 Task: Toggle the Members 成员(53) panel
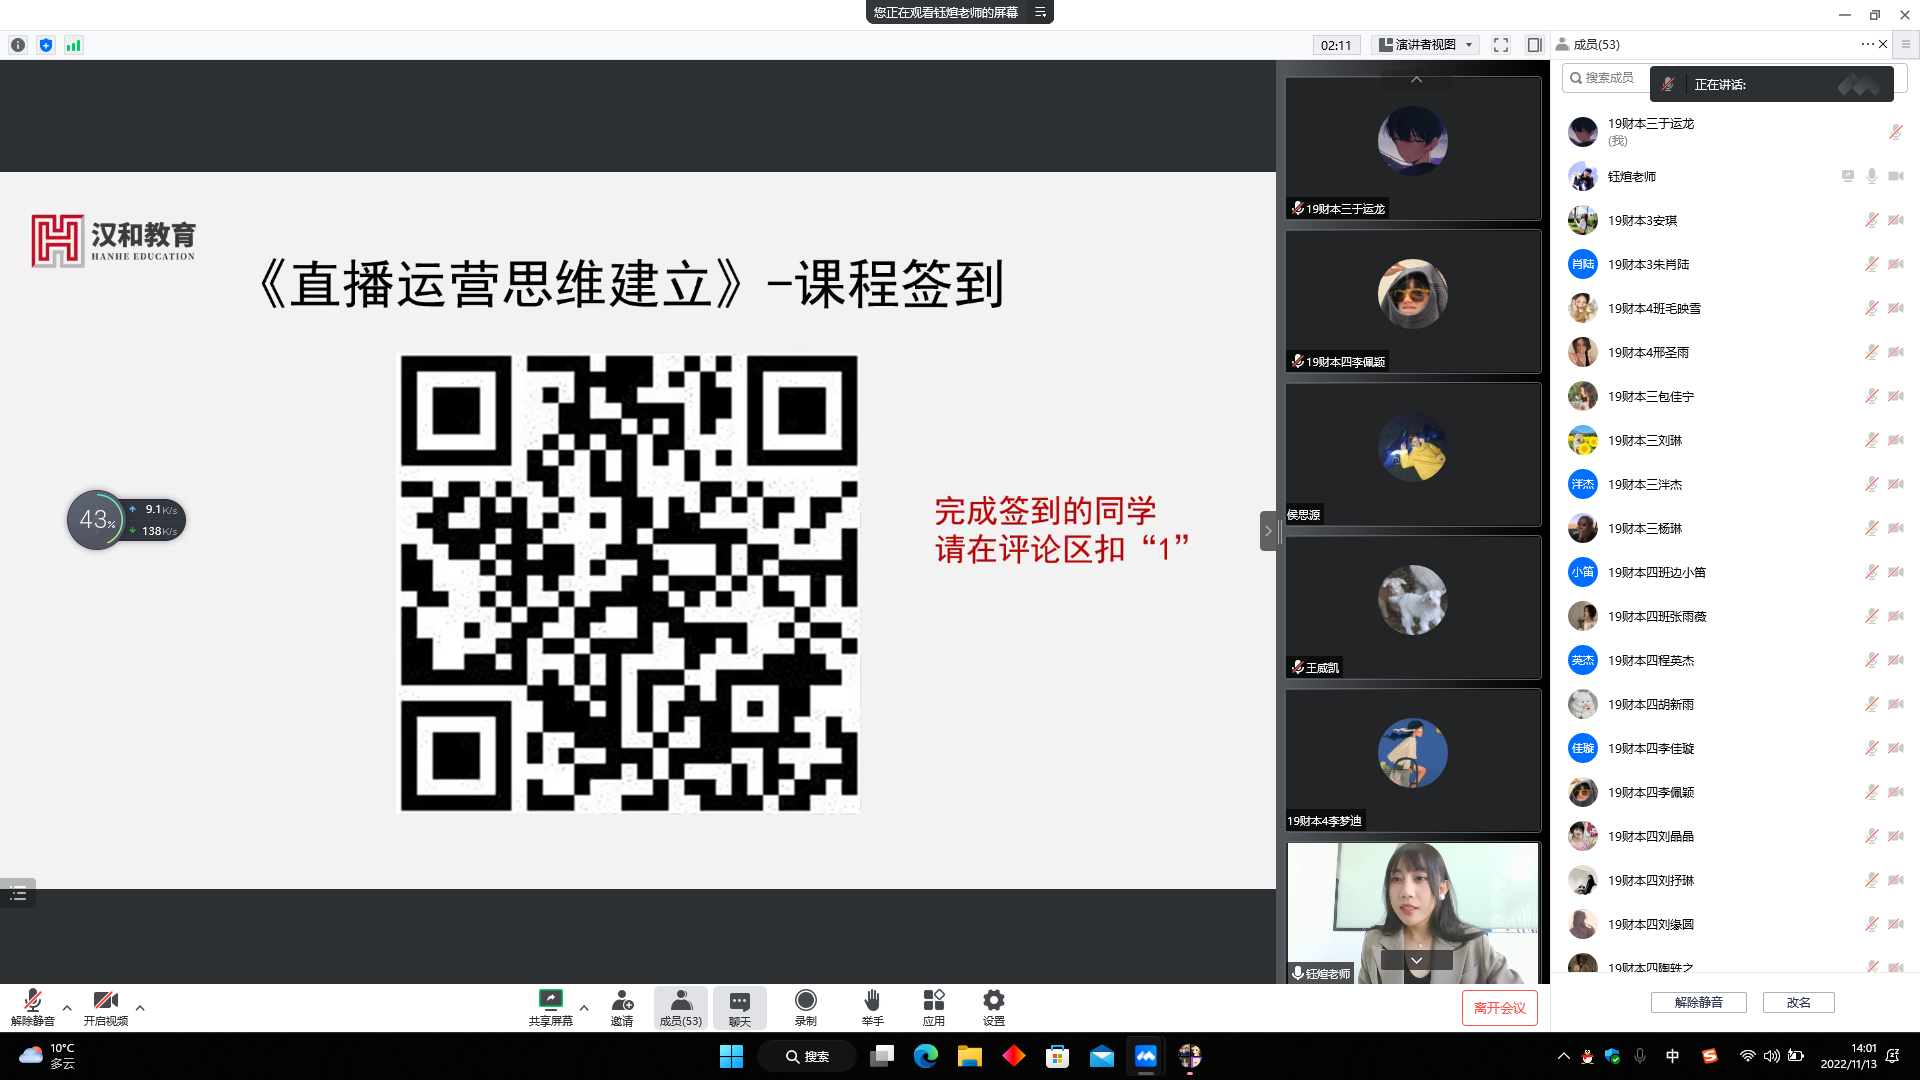click(x=680, y=1001)
